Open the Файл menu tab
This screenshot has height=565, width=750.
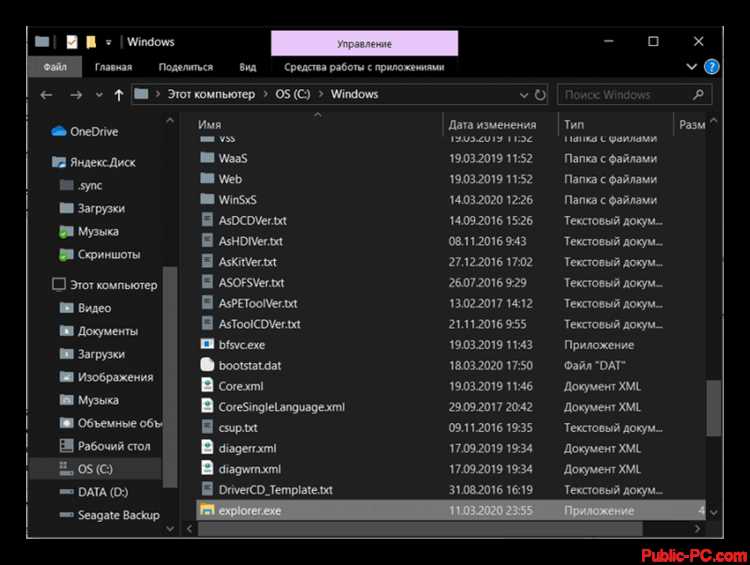point(55,67)
